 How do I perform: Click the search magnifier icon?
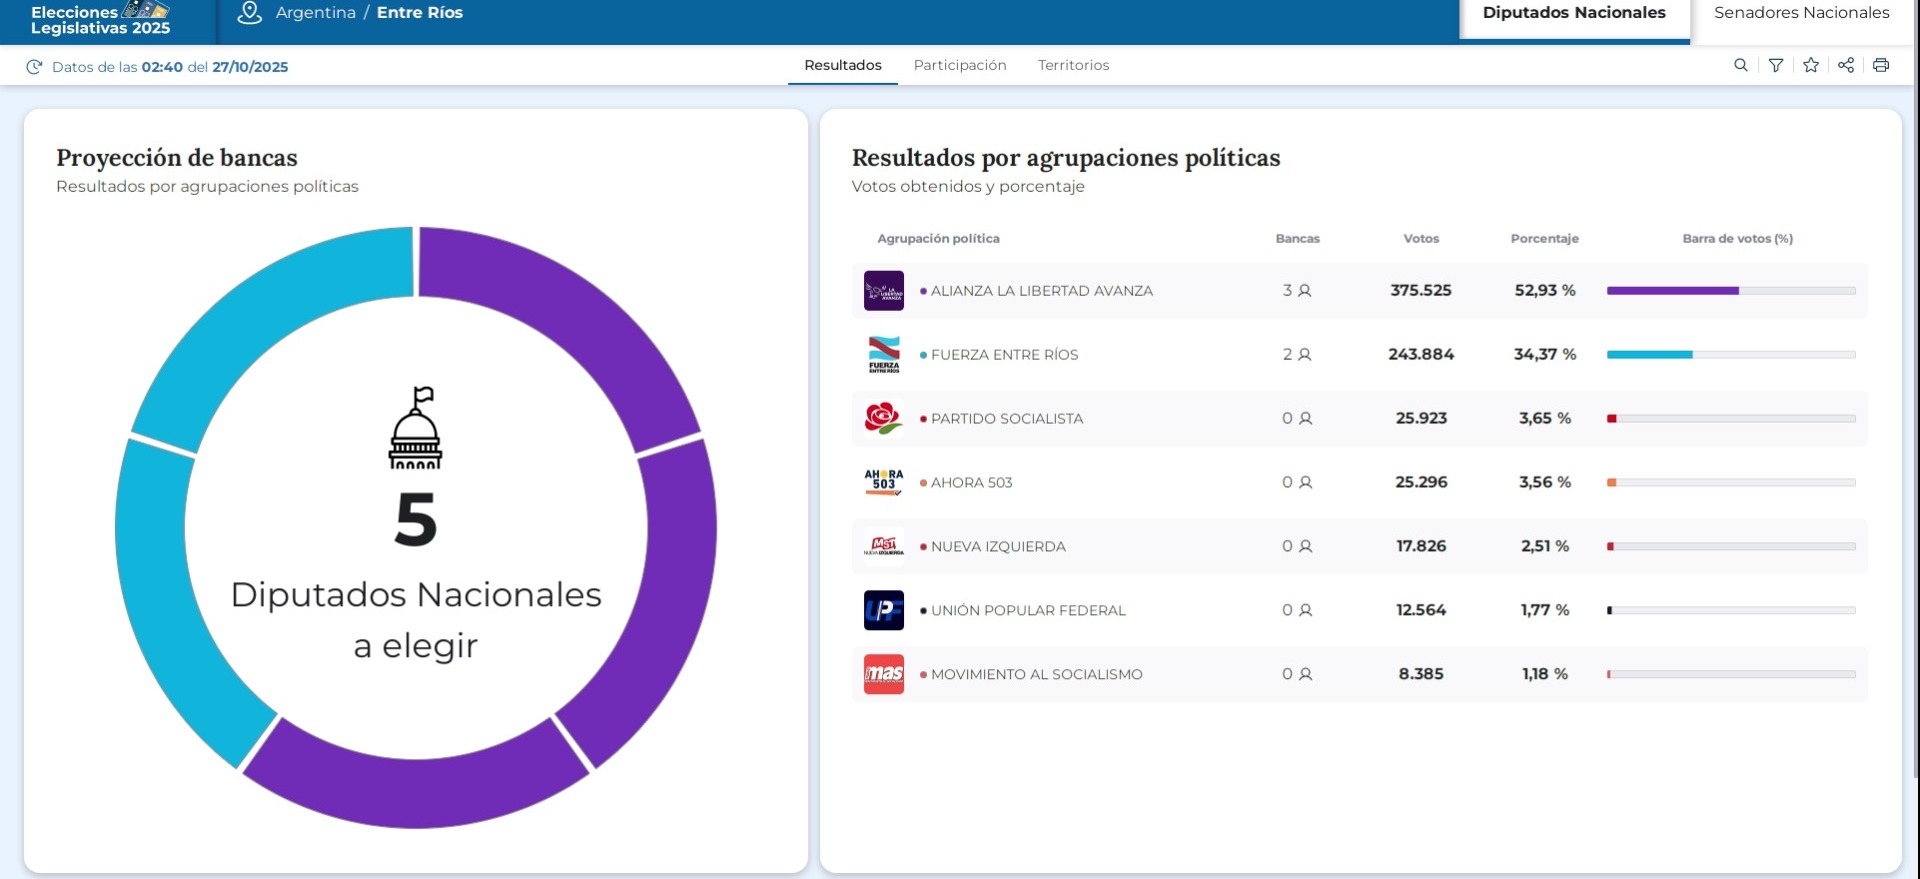point(1740,65)
